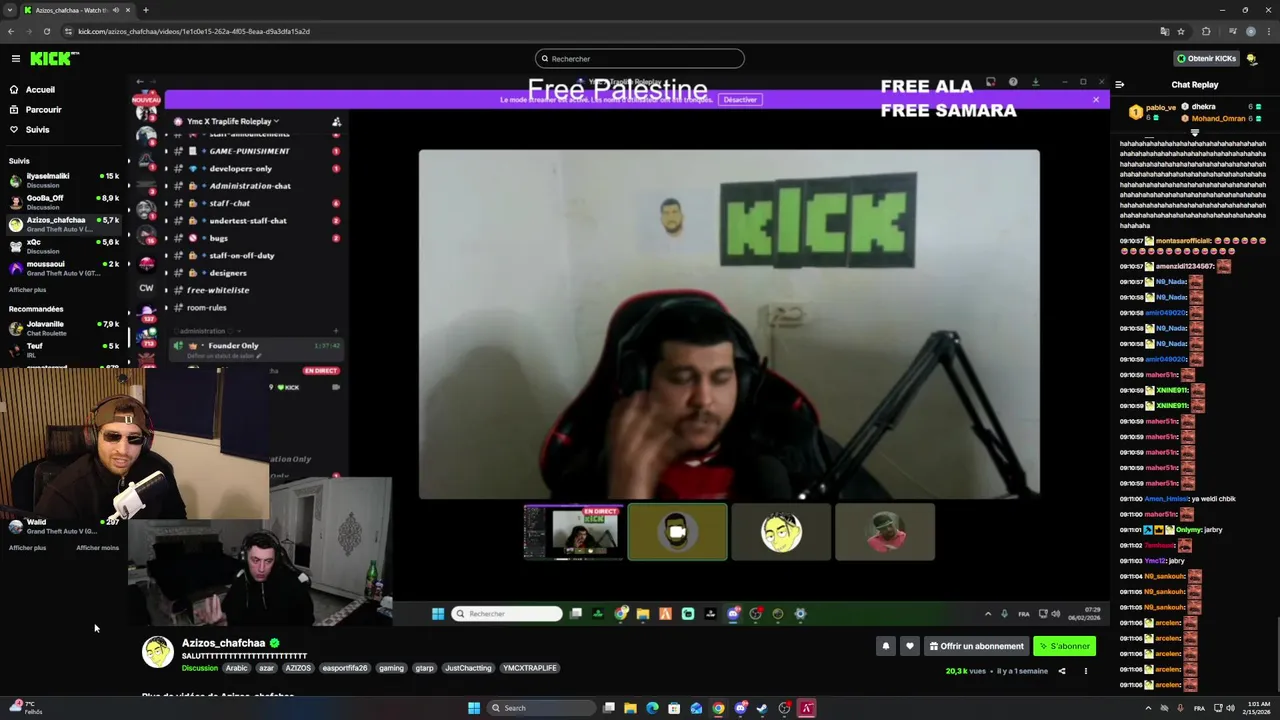Click the notification bell button
The height and width of the screenshot is (720, 1280).
pos(885,646)
